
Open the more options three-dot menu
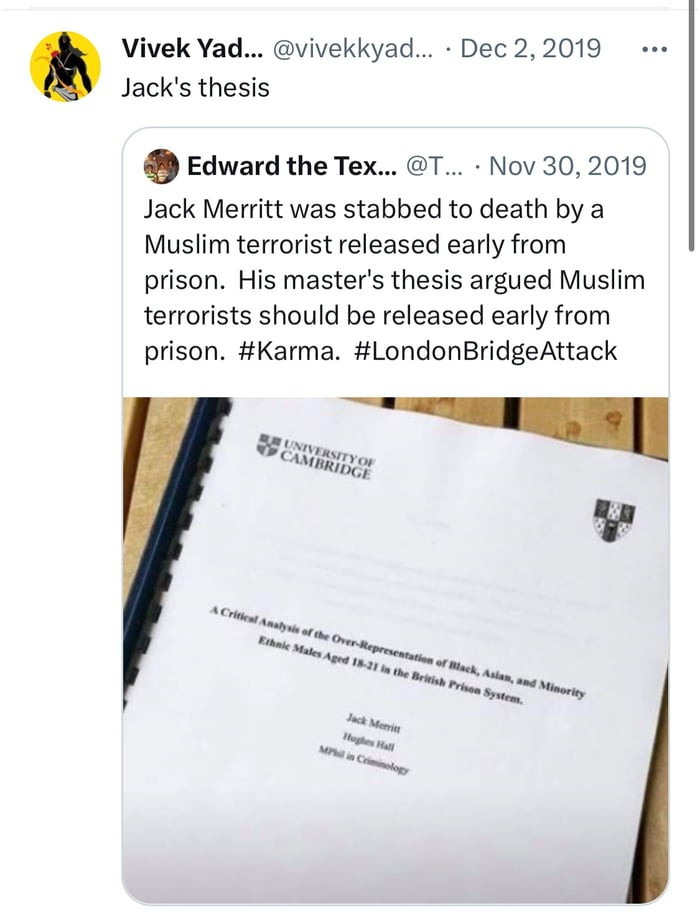[653, 49]
